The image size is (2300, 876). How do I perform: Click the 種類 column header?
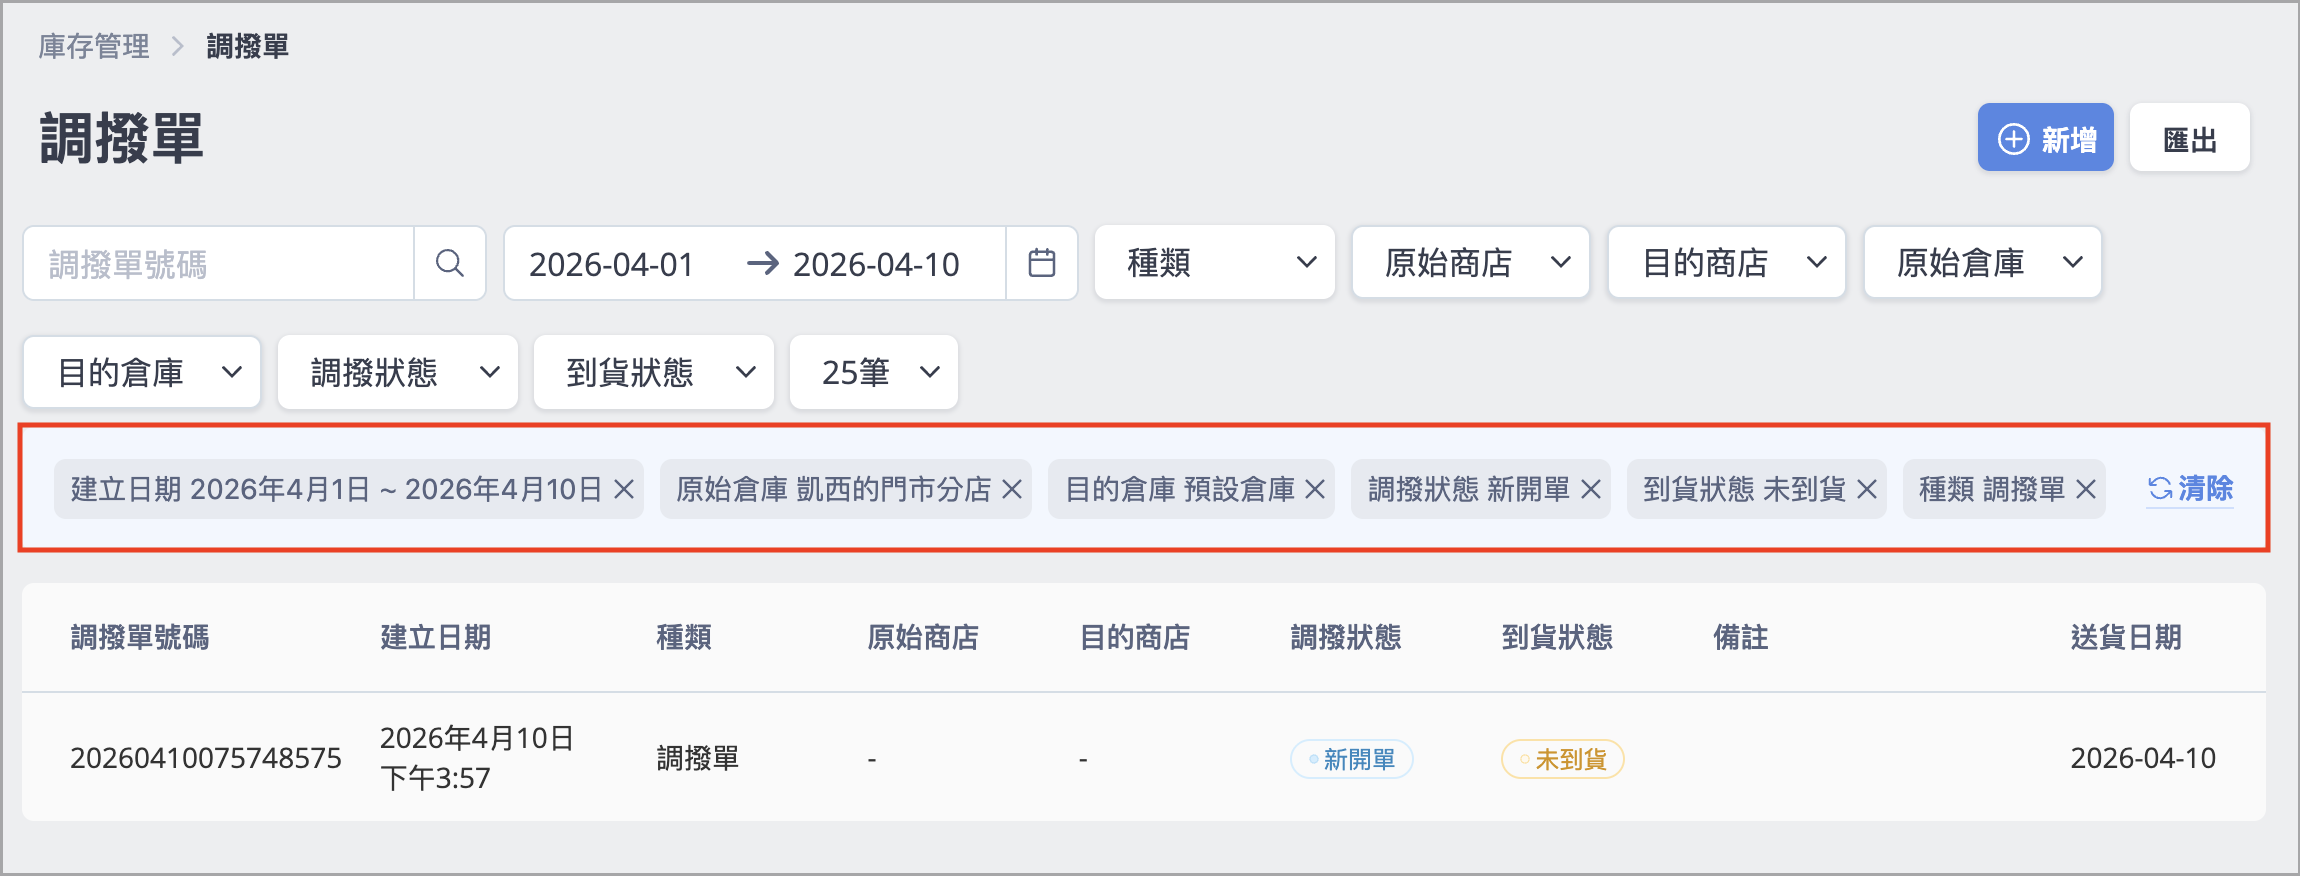[x=684, y=637]
